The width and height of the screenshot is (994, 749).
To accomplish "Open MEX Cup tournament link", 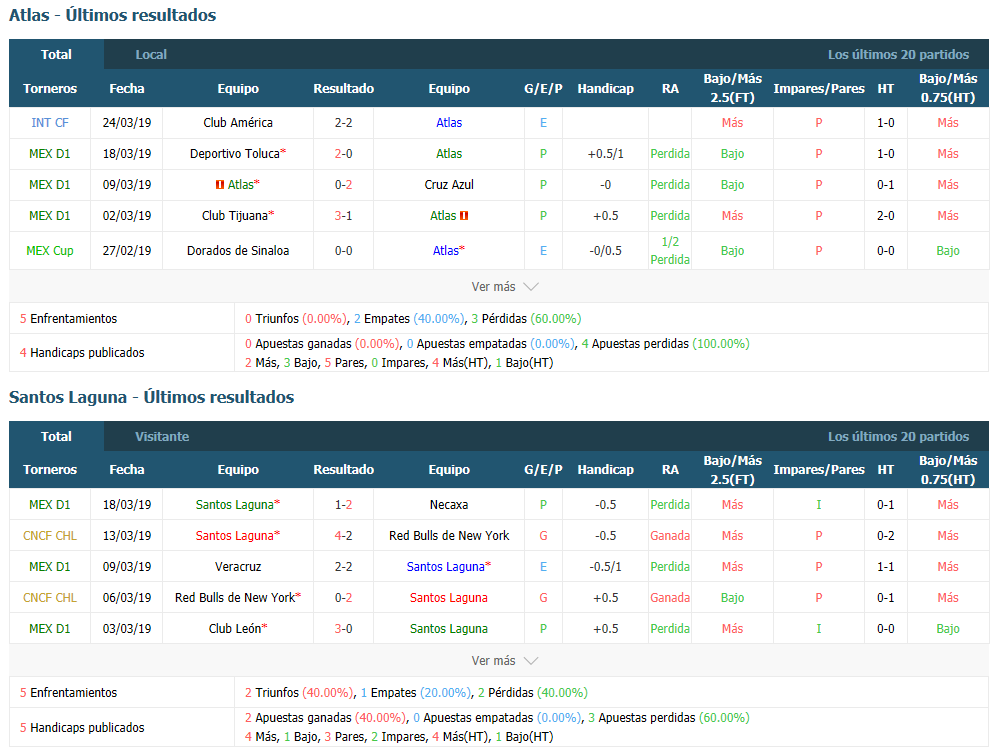I will 50,251.
